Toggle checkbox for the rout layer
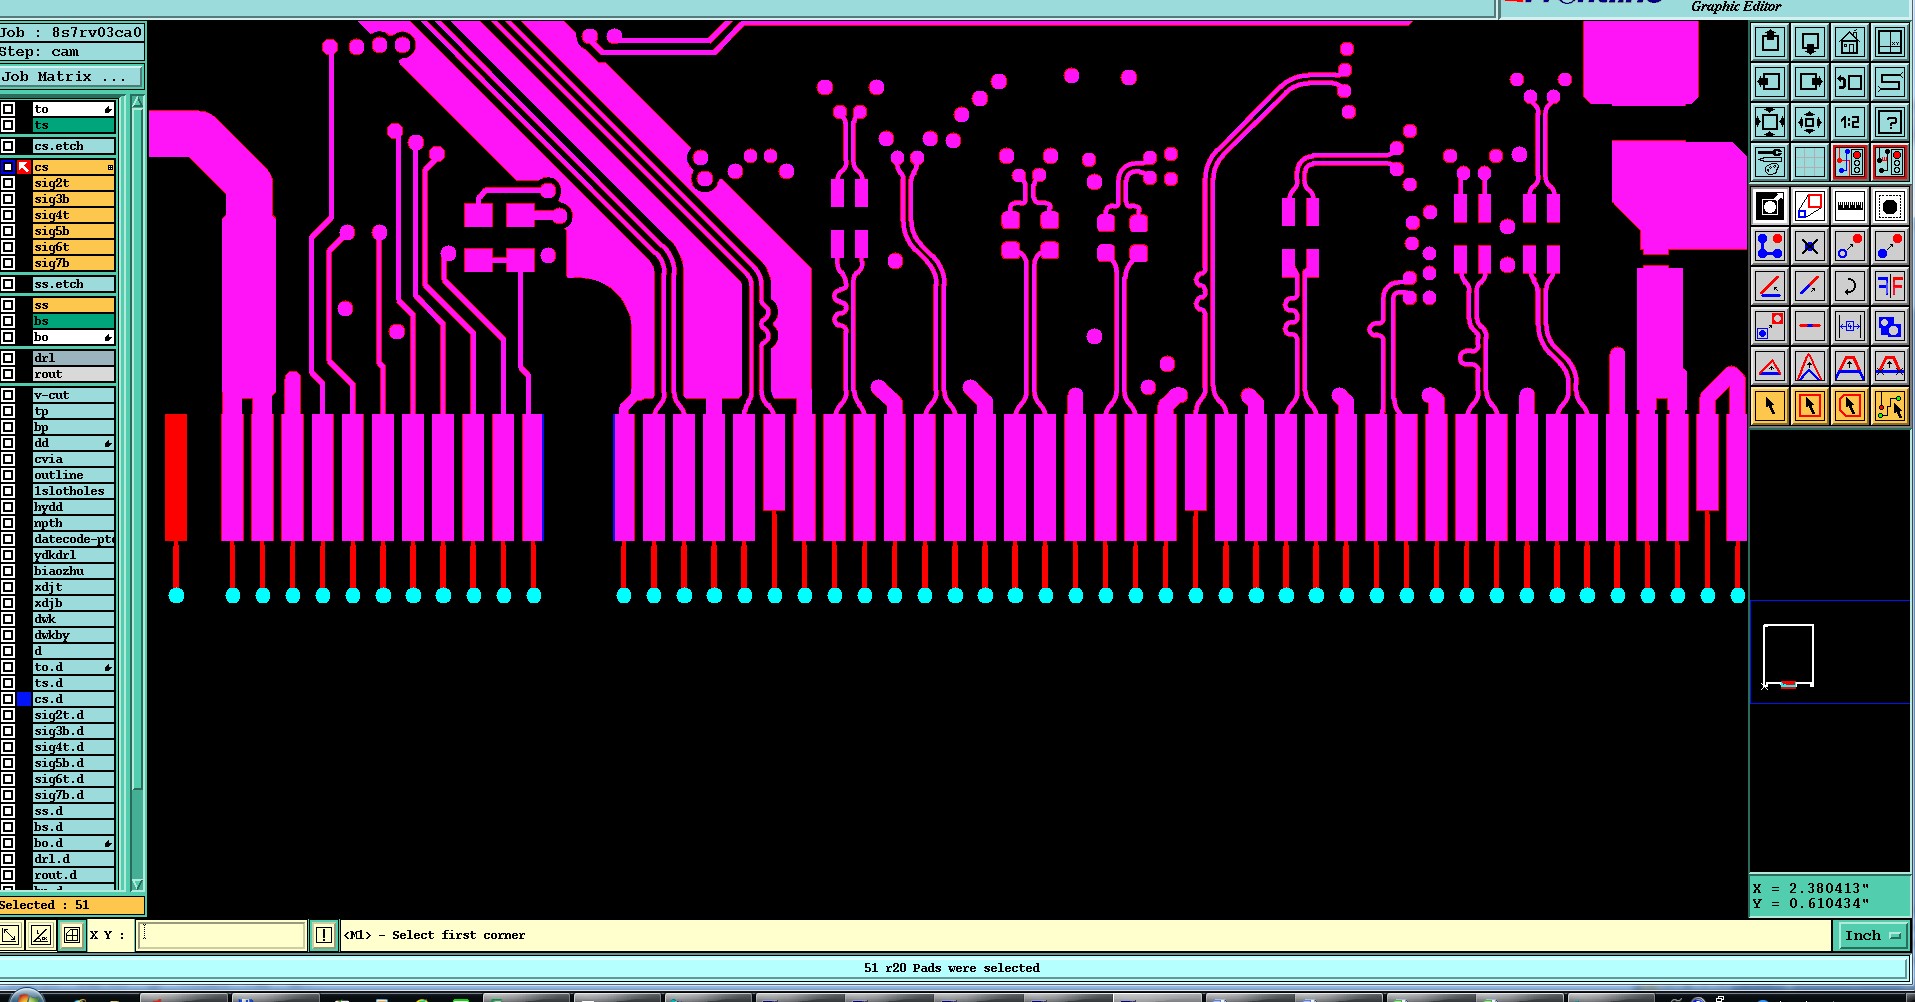The height and width of the screenshot is (1002, 1915). [8, 374]
